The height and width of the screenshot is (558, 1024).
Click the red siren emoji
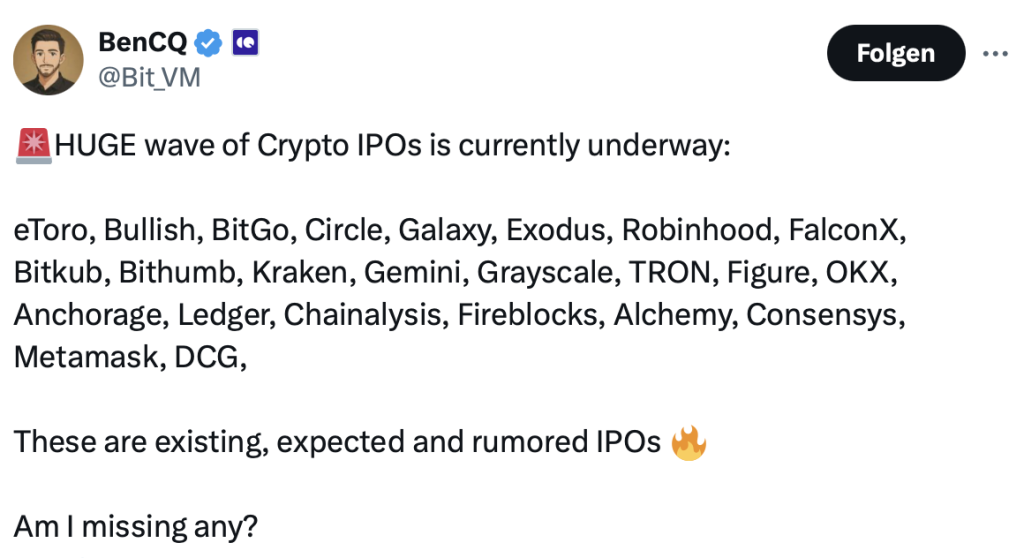pos(33,146)
